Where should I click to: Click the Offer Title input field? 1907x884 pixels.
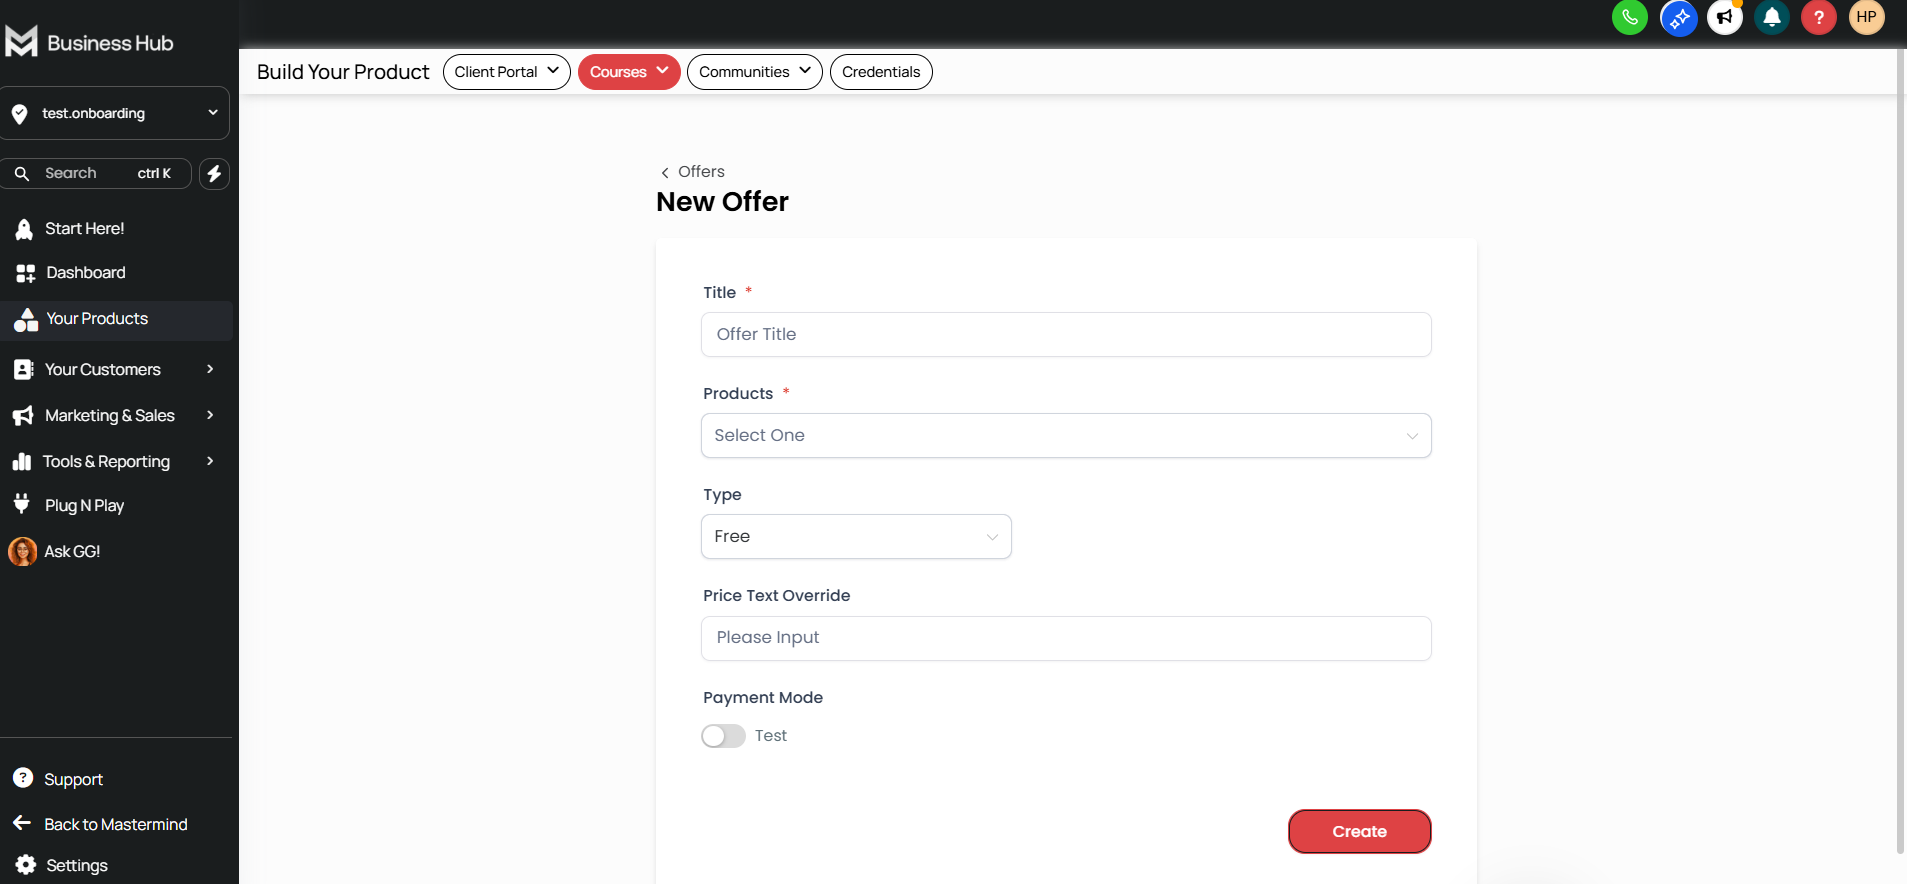(x=1066, y=334)
